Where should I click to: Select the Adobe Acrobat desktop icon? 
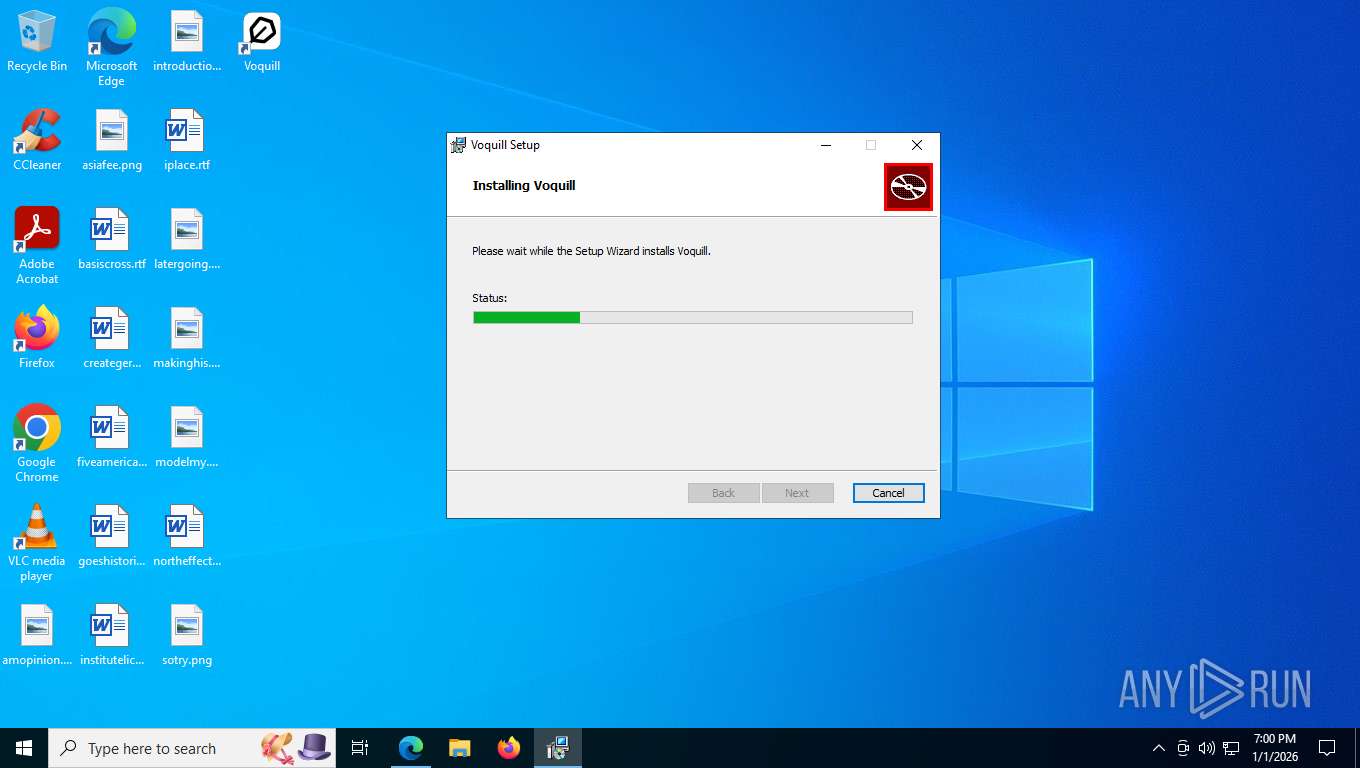(37, 246)
